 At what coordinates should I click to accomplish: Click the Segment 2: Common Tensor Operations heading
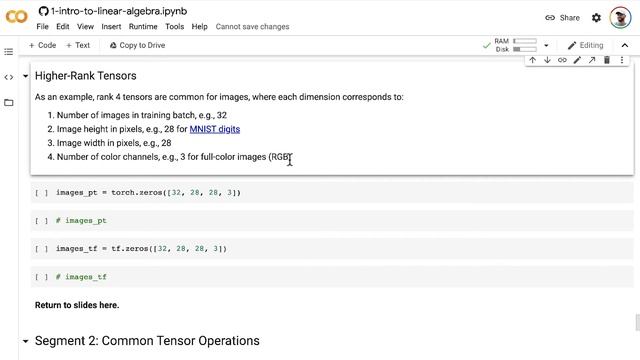(147, 341)
